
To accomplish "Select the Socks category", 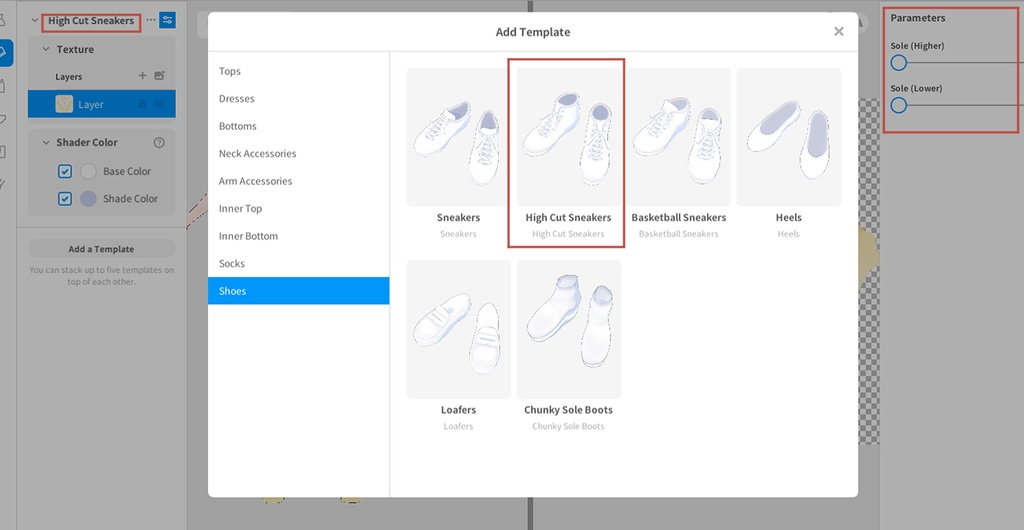I will pyautogui.click(x=232, y=264).
